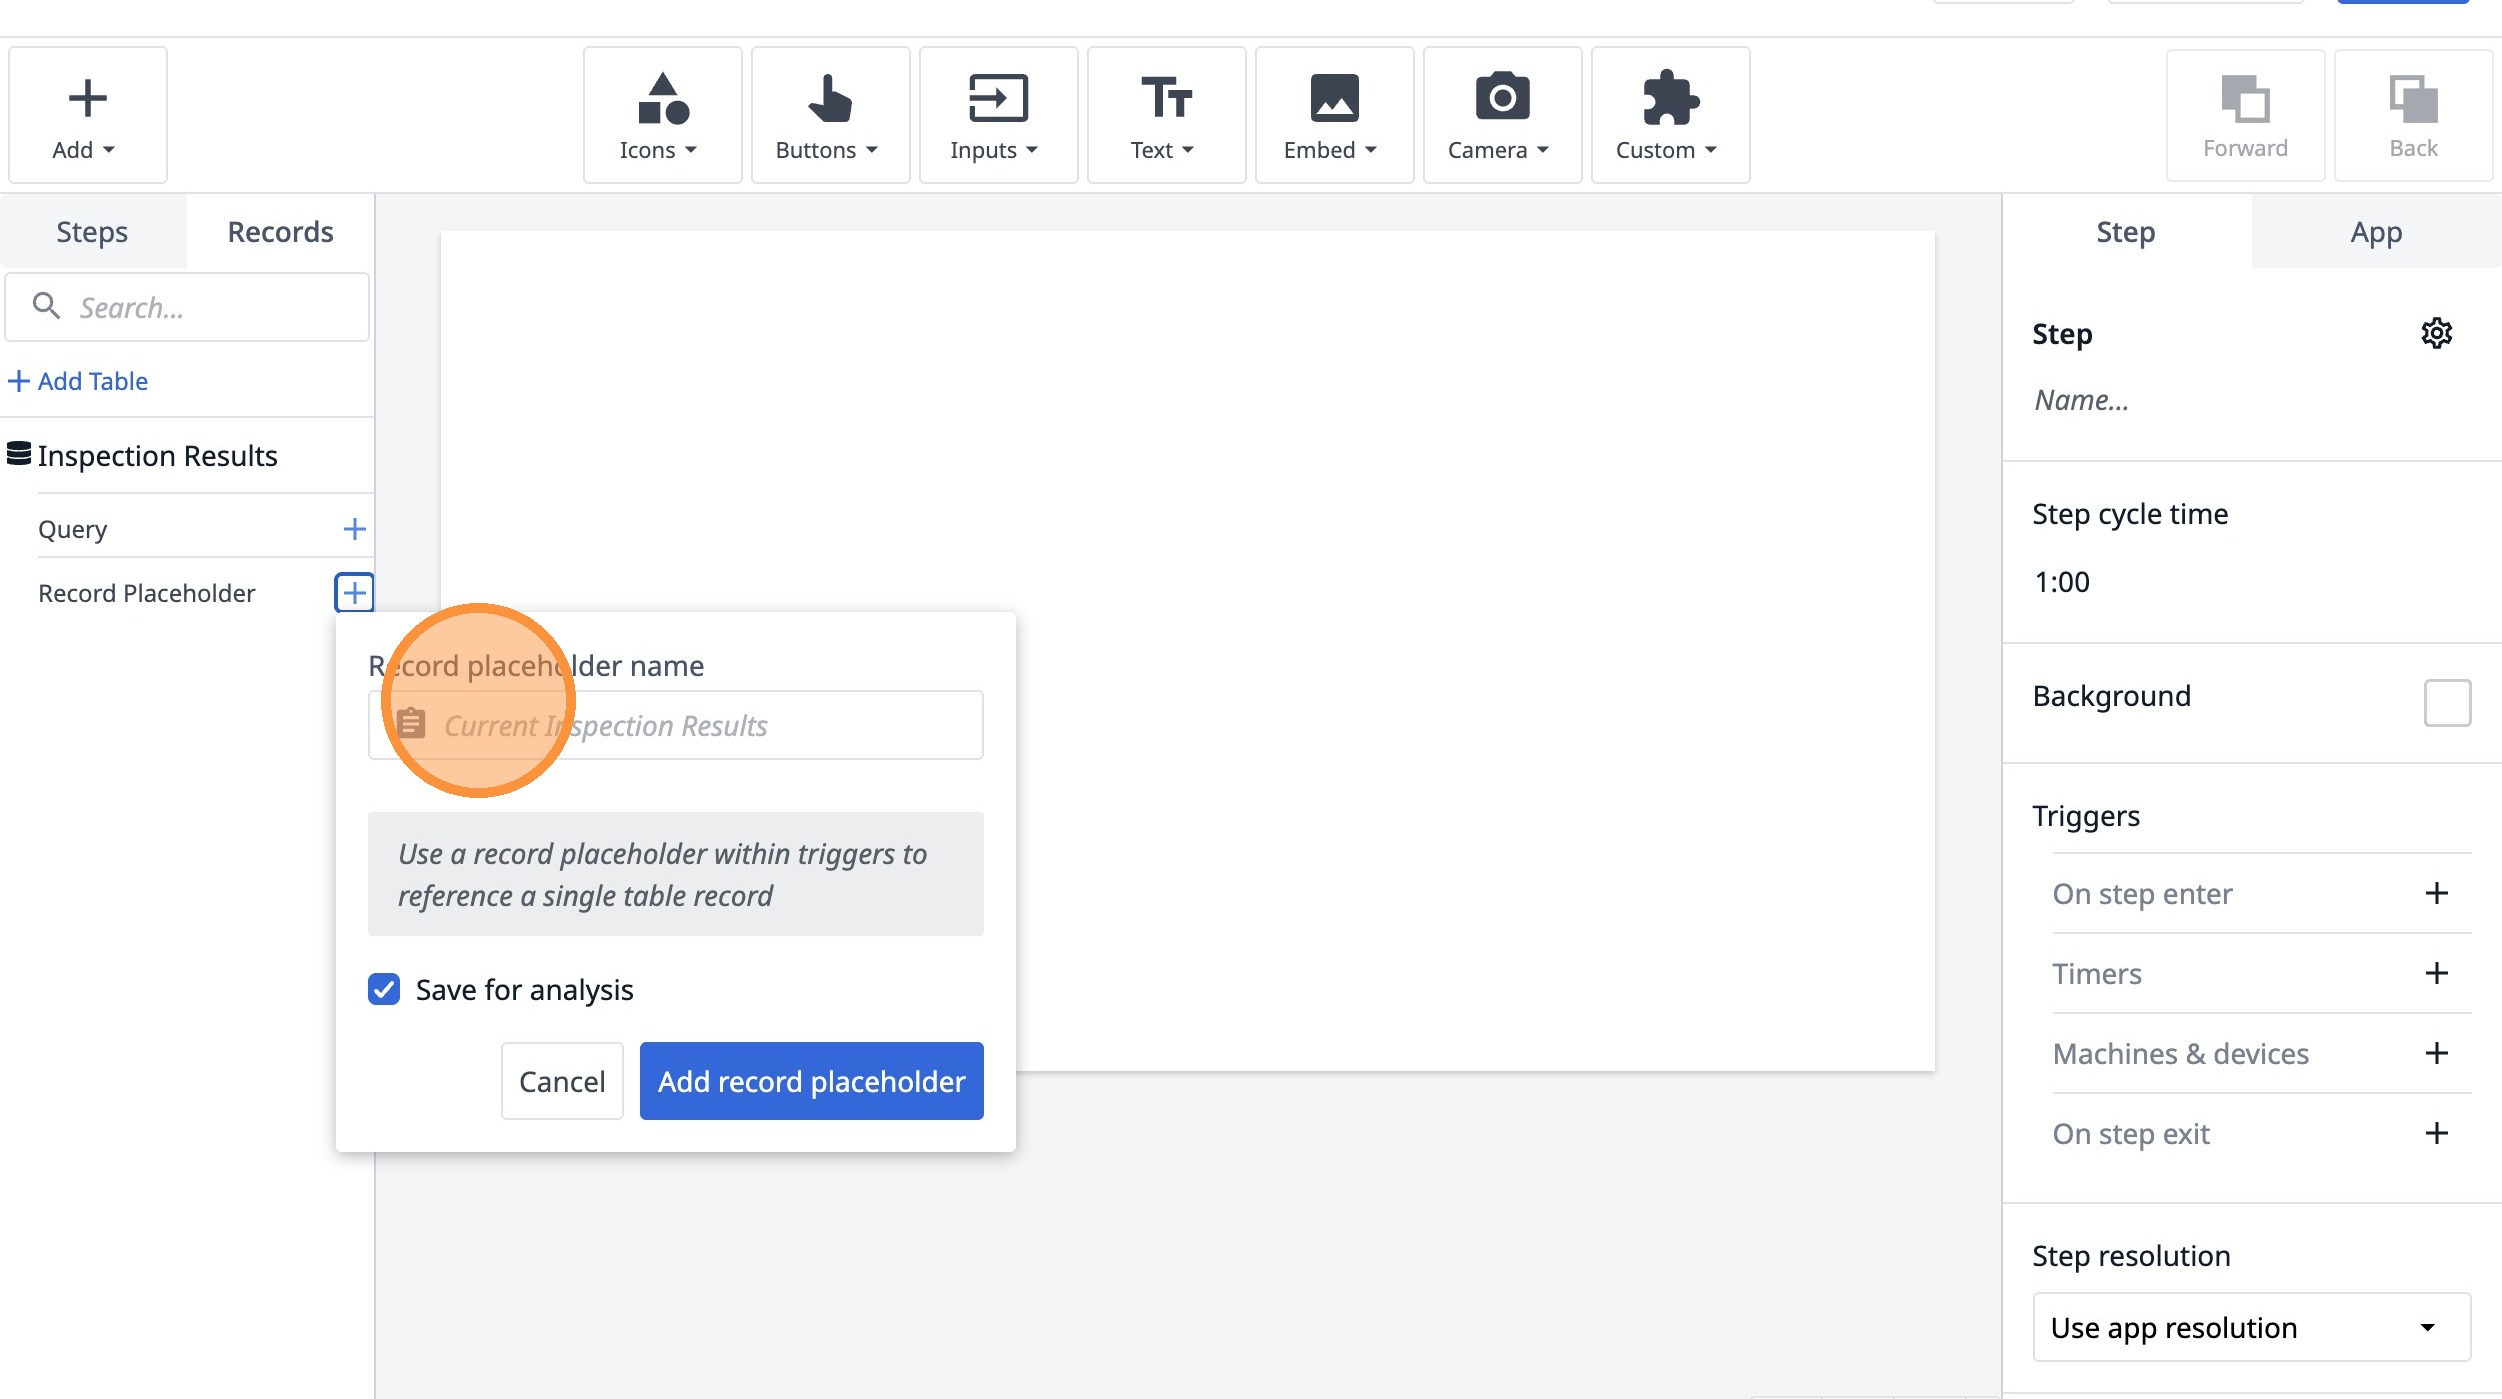Expand the Add dropdown menu
2502x1399 pixels.
88,115
